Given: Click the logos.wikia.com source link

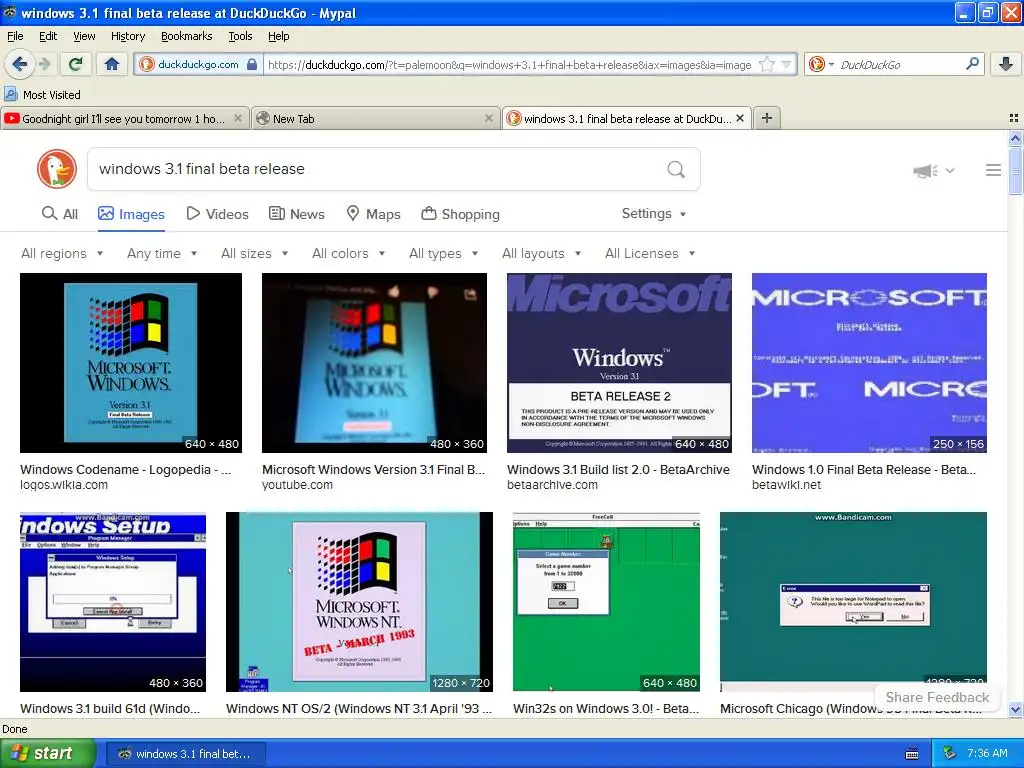Looking at the screenshot, I should (64, 485).
